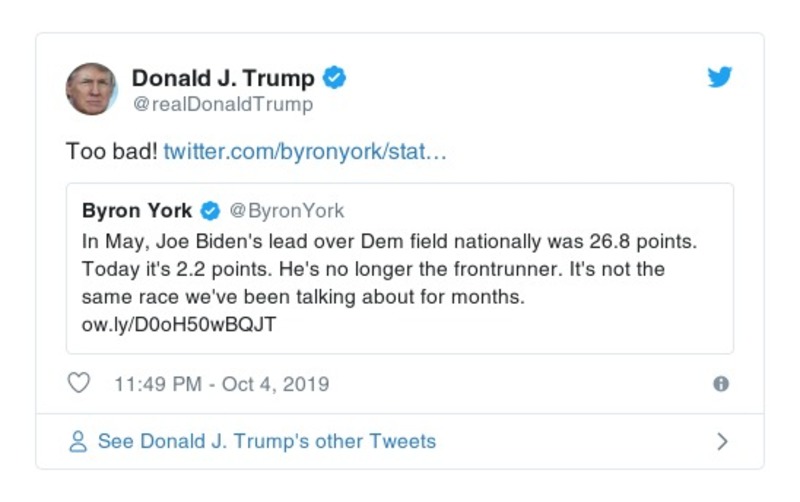Click the 11:49 PM - Oct 4, 2019 timestamp
800x502 pixels.
(221, 384)
